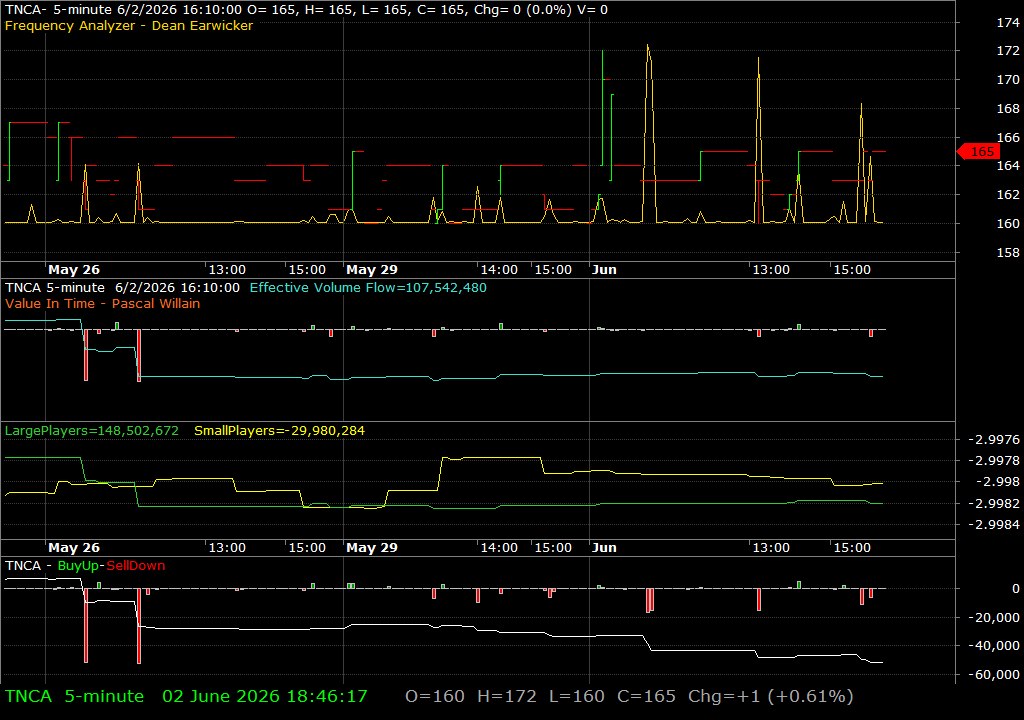Click the red 165 price marker
Viewport: 1024px width, 720px height.
point(978,152)
